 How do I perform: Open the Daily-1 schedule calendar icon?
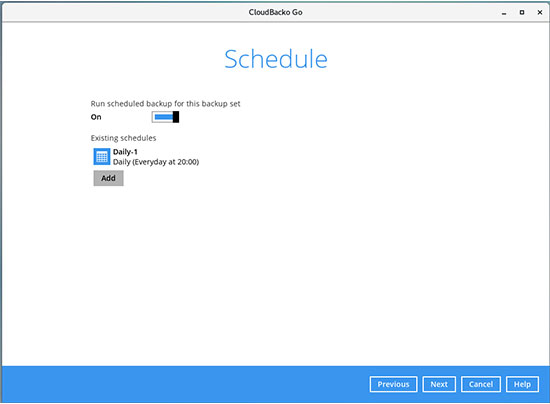[x=102, y=156]
